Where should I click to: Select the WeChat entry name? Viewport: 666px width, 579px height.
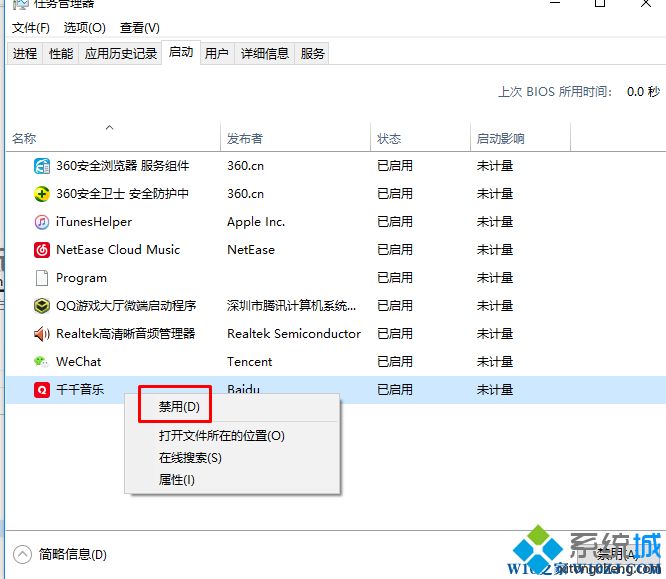pyautogui.click(x=79, y=362)
